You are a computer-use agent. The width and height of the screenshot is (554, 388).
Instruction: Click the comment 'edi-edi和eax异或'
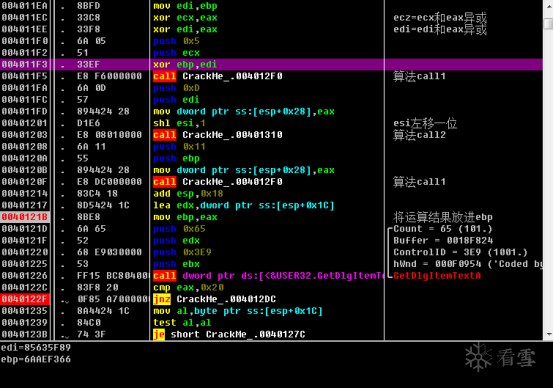(440, 29)
